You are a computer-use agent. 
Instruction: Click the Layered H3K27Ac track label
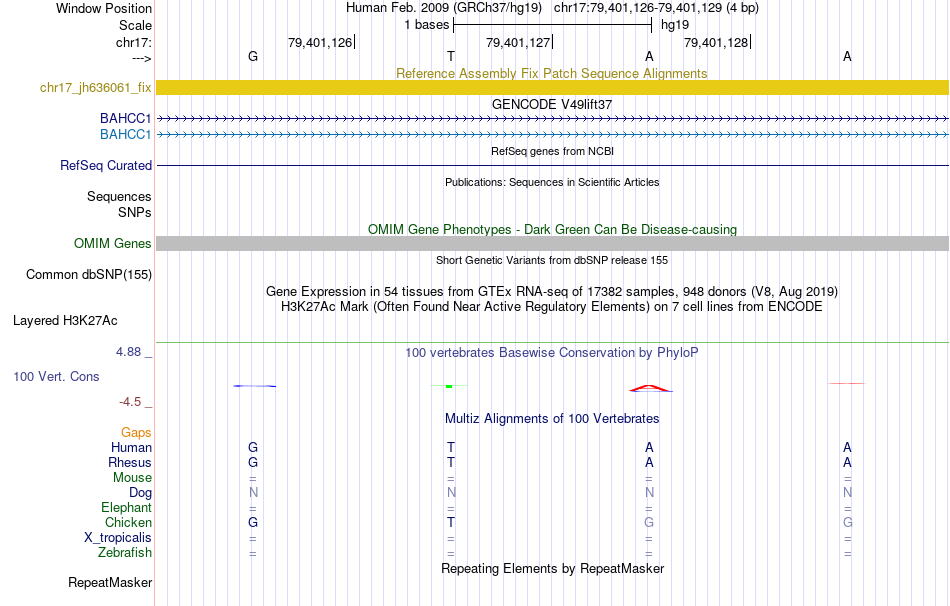[x=65, y=321]
